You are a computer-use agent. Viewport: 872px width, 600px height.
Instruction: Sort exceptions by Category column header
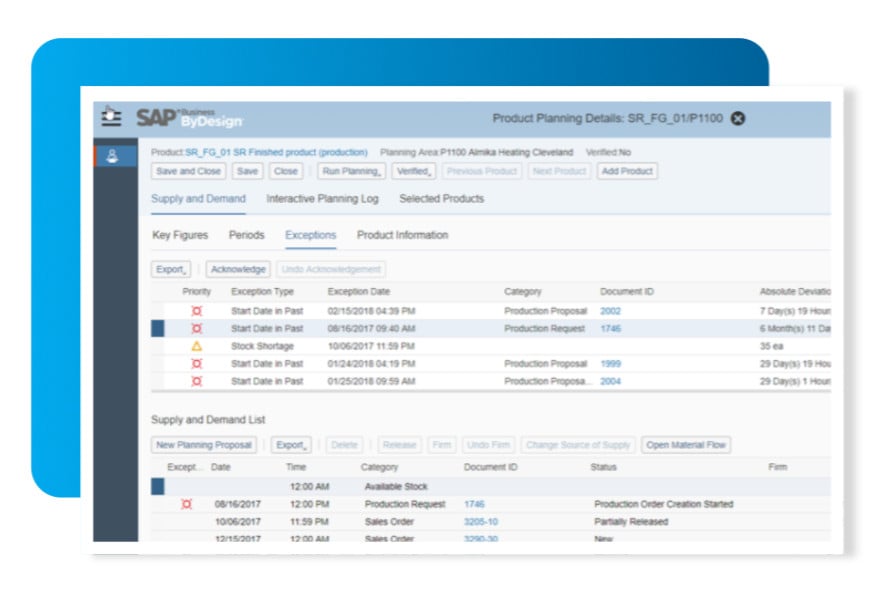pyautogui.click(x=522, y=291)
